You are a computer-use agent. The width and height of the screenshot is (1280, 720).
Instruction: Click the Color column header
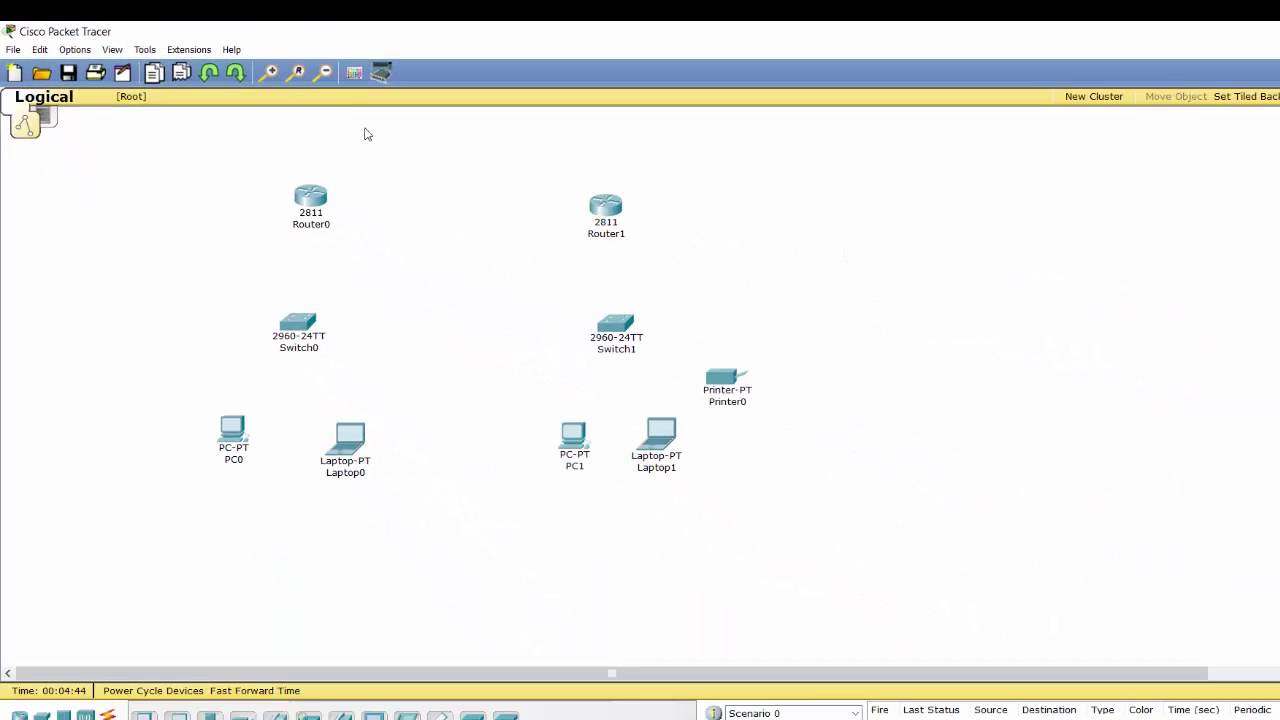coord(1141,710)
